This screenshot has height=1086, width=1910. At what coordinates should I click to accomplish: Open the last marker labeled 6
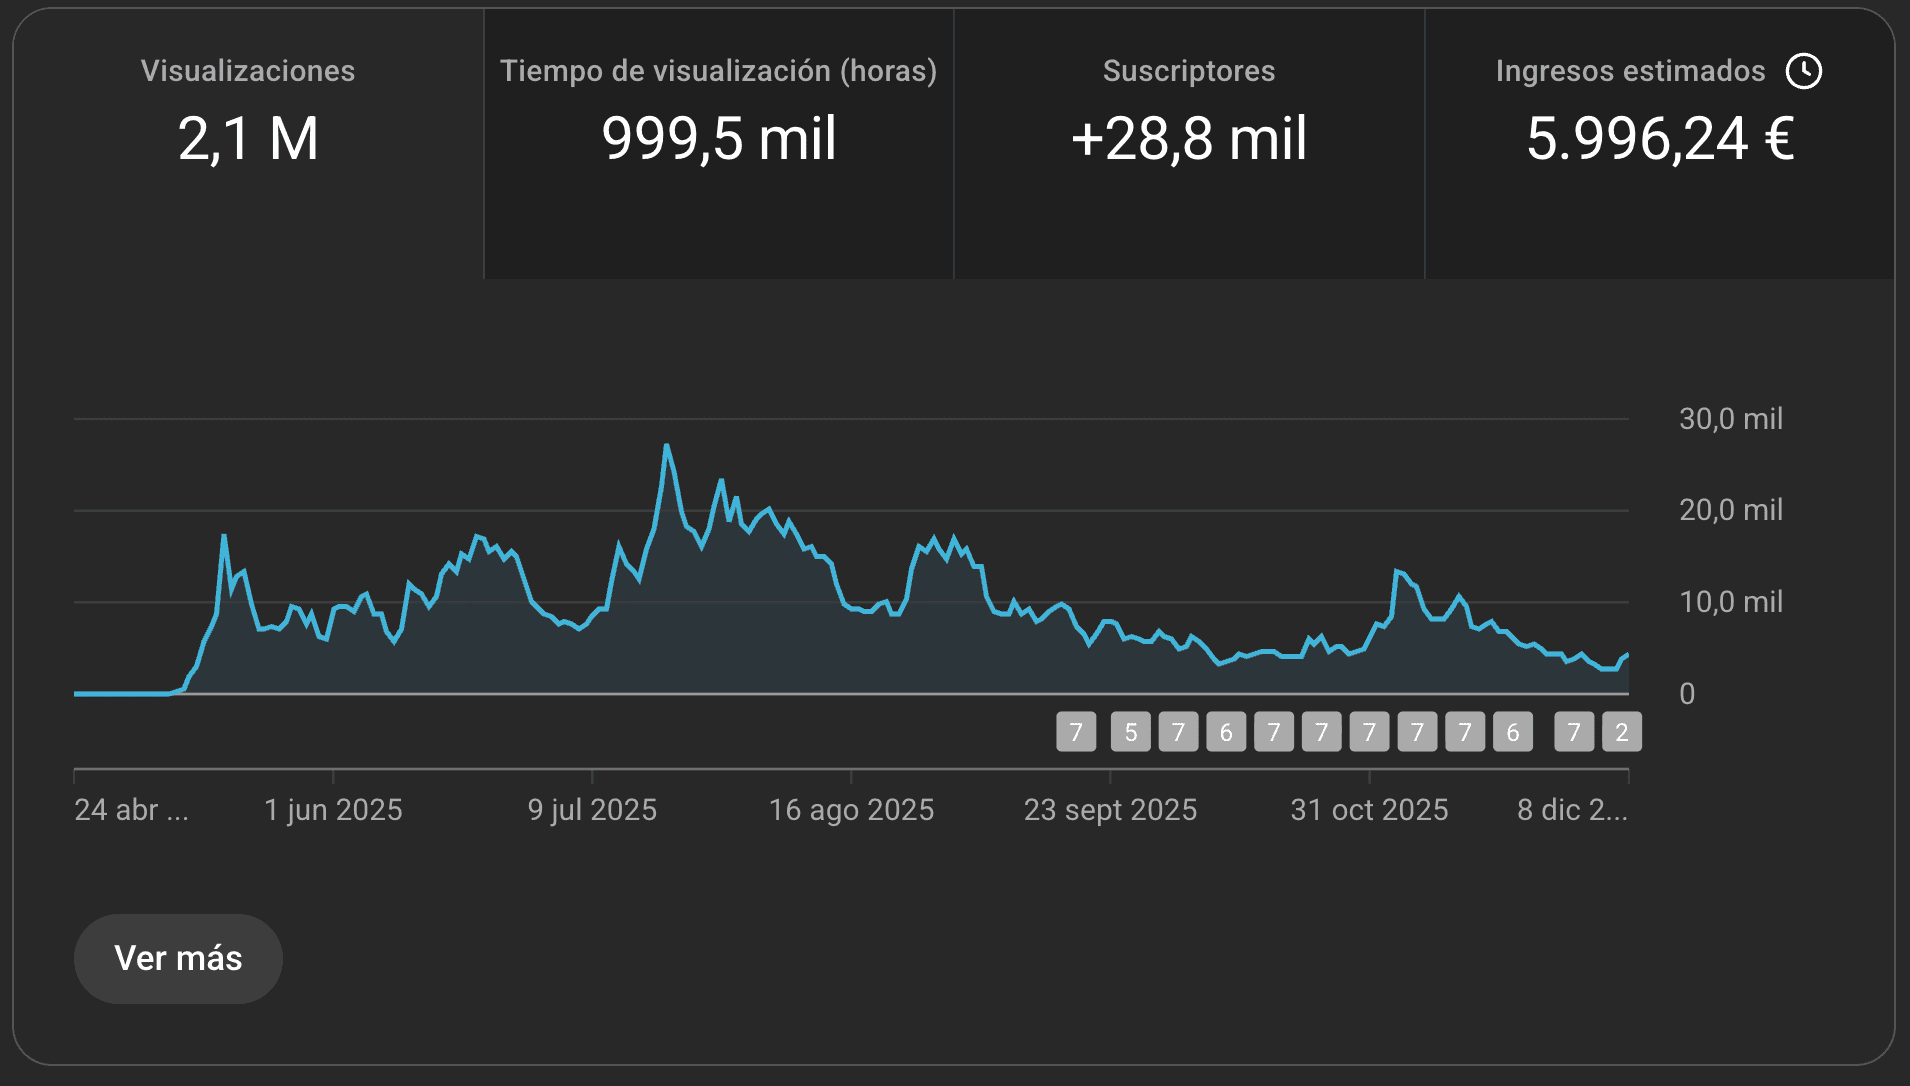click(1512, 732)
